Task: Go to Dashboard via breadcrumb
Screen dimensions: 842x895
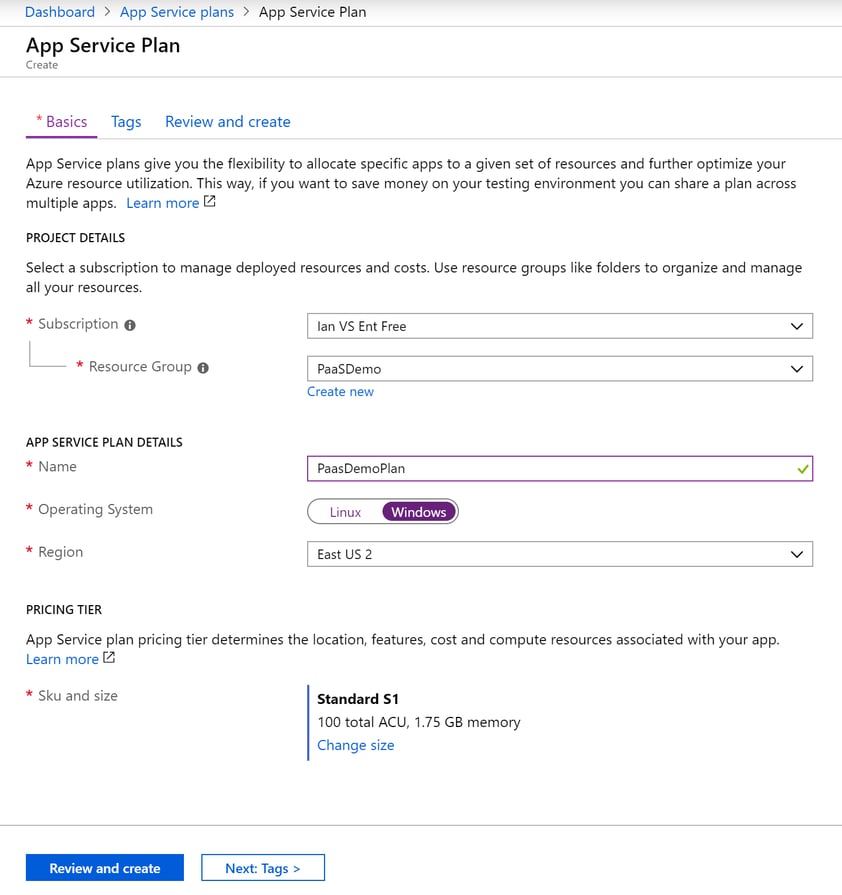Action: [x=59, y=12]
